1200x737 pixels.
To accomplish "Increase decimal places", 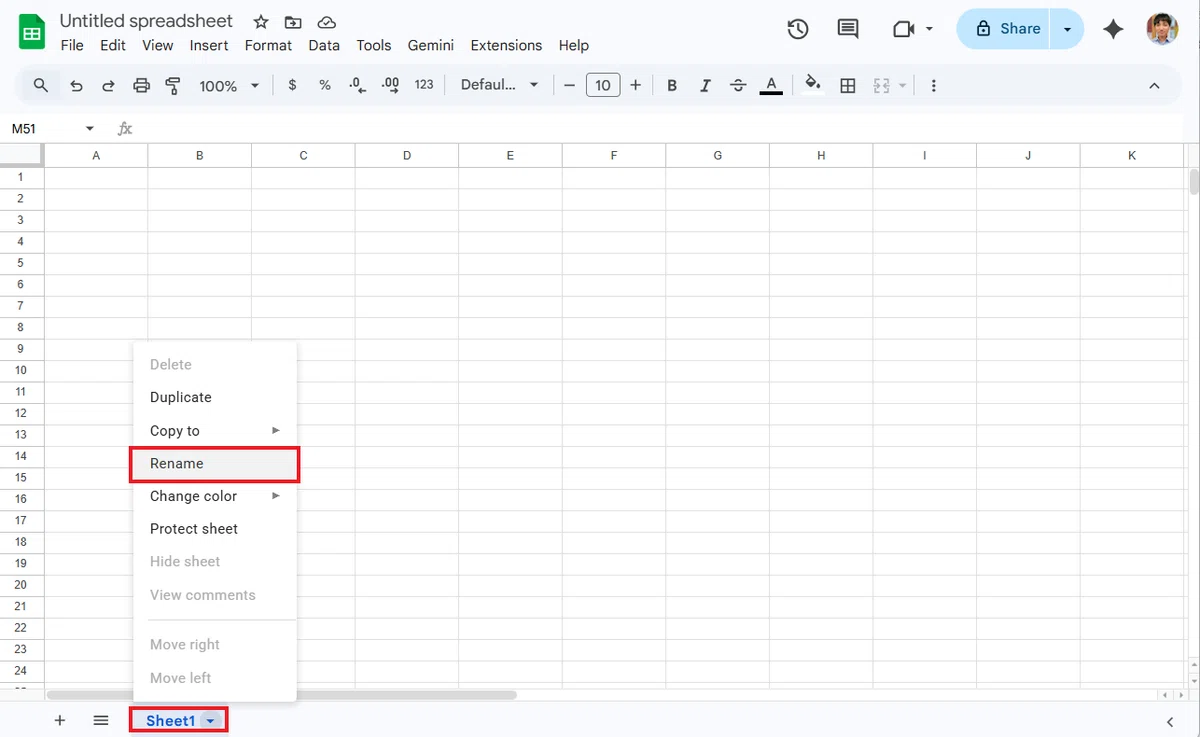I will tap(391, 85).
